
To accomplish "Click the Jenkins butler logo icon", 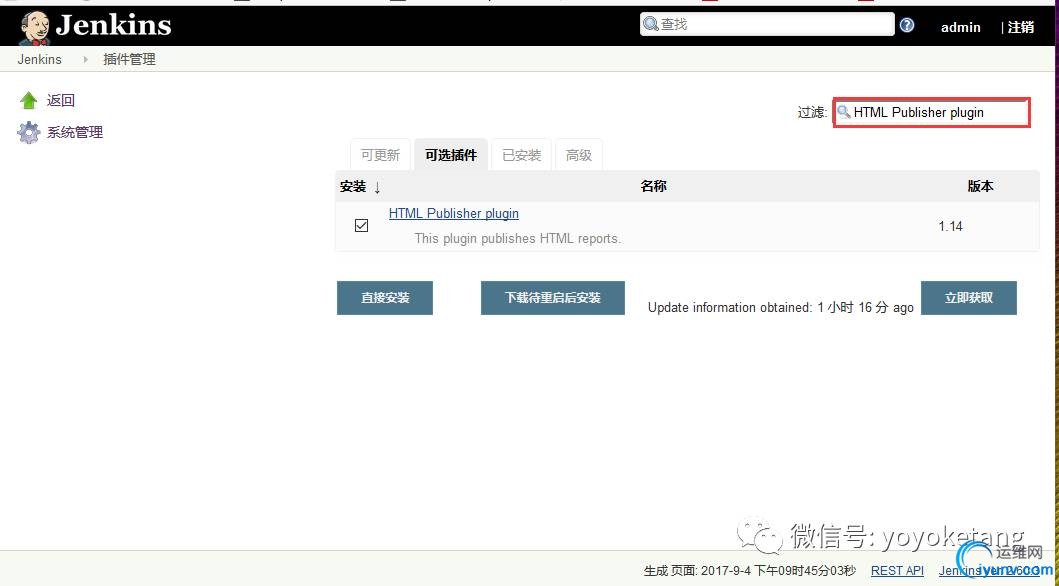I will coord(34,28).
